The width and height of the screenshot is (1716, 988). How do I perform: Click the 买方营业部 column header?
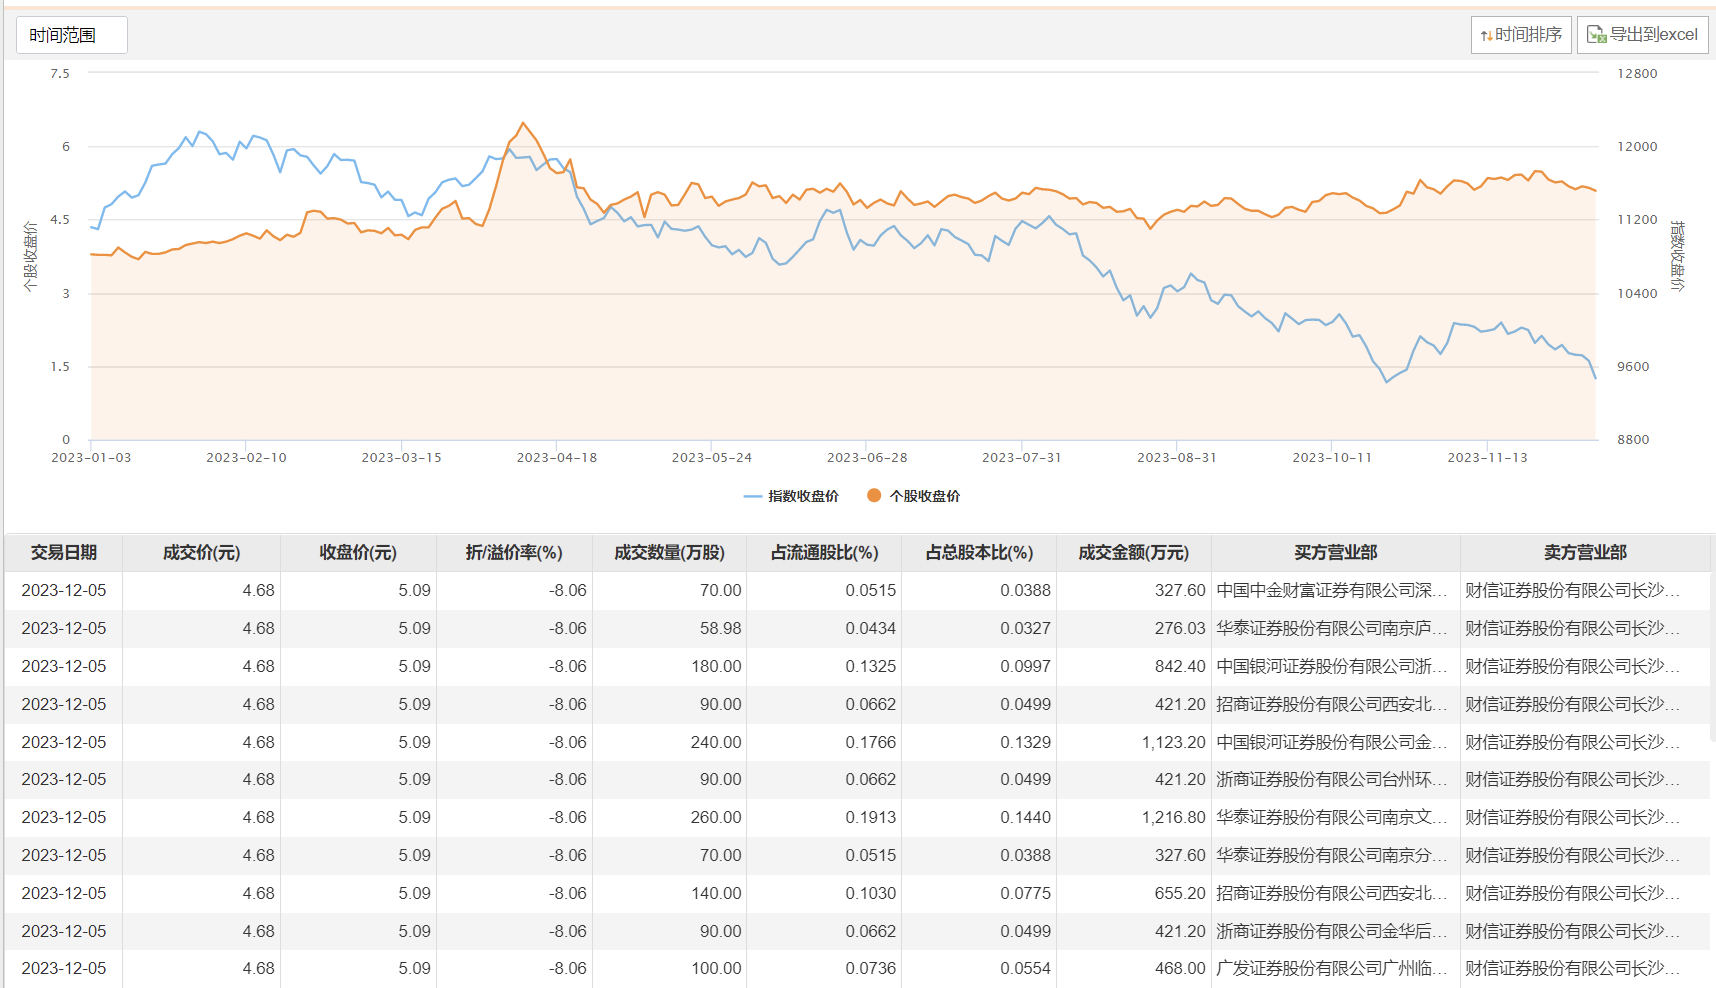tap(1335, 553)
